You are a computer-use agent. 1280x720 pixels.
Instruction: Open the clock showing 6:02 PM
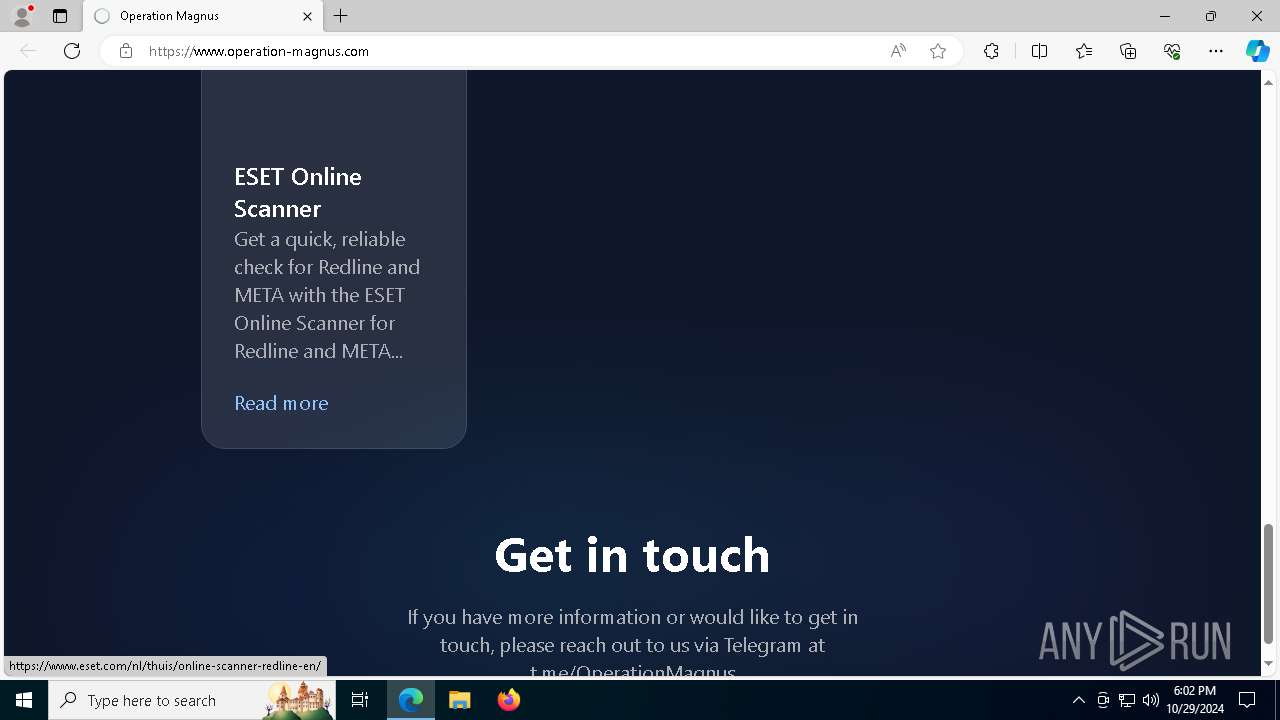(1194, 700)
